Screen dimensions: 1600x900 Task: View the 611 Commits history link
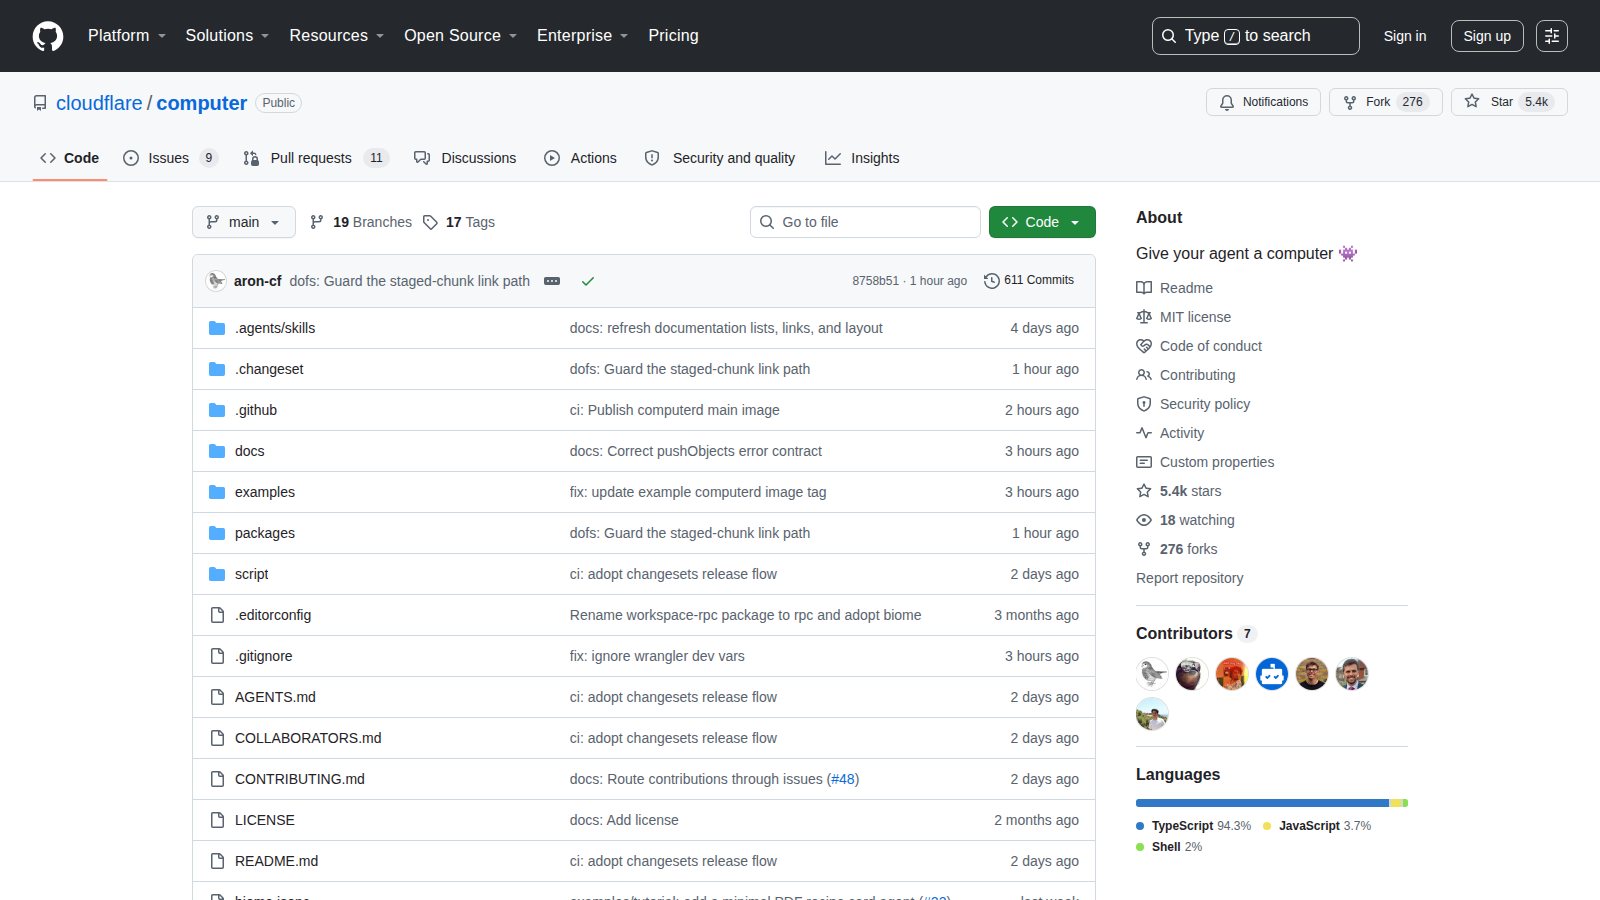(x=1029, y=281)
